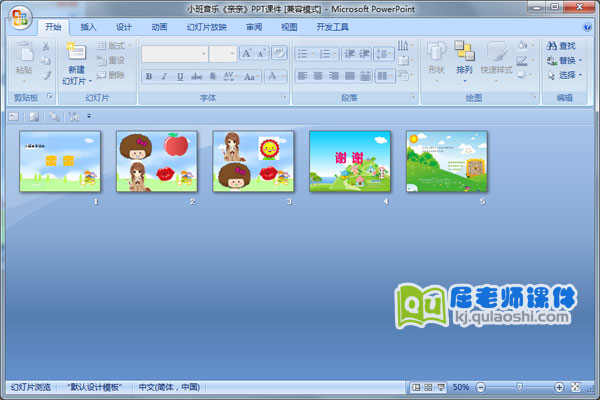Open Character Spacing AV dropdown
600x400 pixels.
pyautogui.click(x=230, y=77)
